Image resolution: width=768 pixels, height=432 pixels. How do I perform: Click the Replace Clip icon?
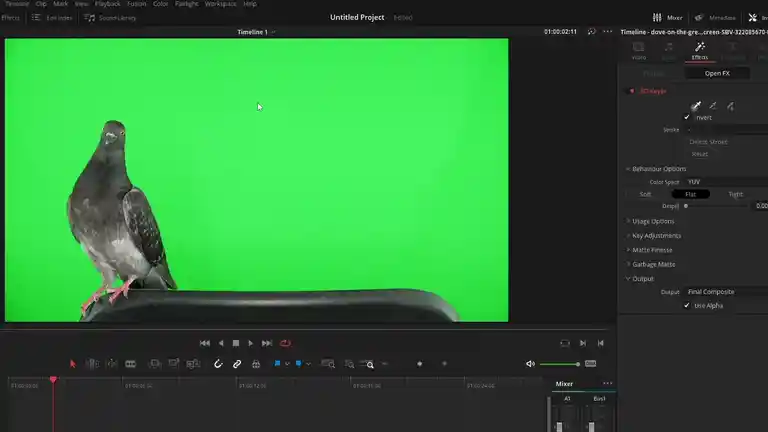[193, 364]
